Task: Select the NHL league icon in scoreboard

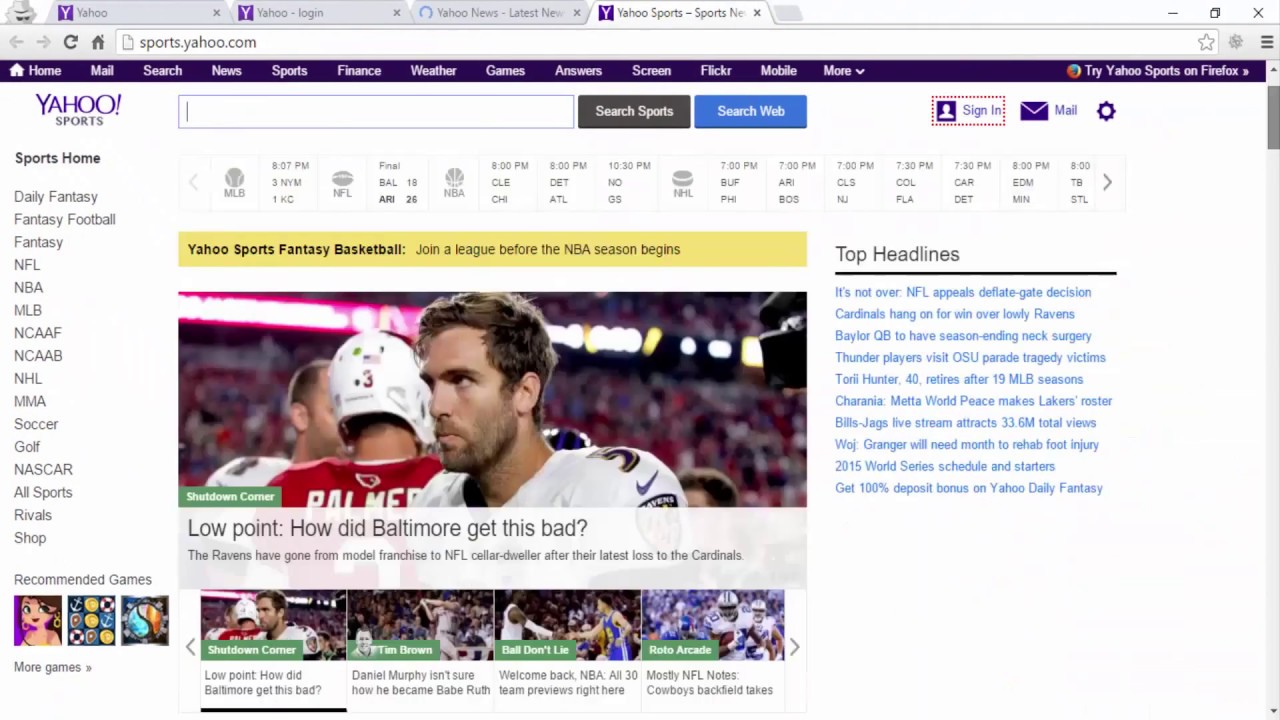Action: point(682,183)
